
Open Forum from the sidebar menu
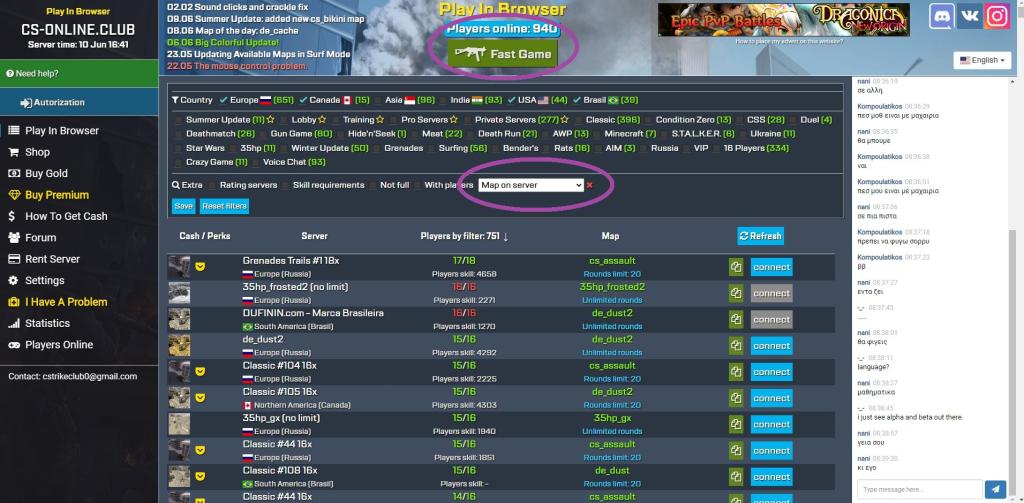(40, 238)
